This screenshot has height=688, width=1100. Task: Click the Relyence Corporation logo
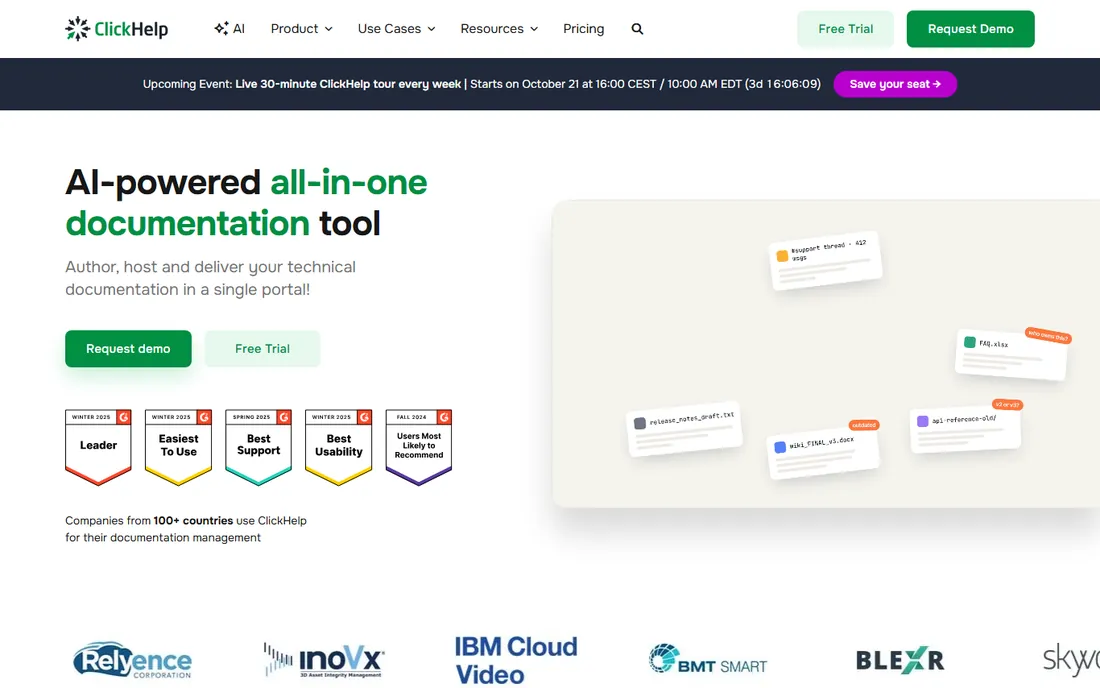click(x=133, y=660)
